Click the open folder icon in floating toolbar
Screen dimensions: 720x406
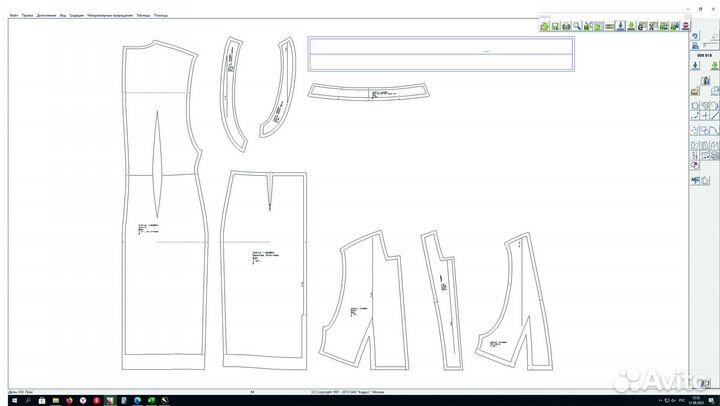[545, 27]
